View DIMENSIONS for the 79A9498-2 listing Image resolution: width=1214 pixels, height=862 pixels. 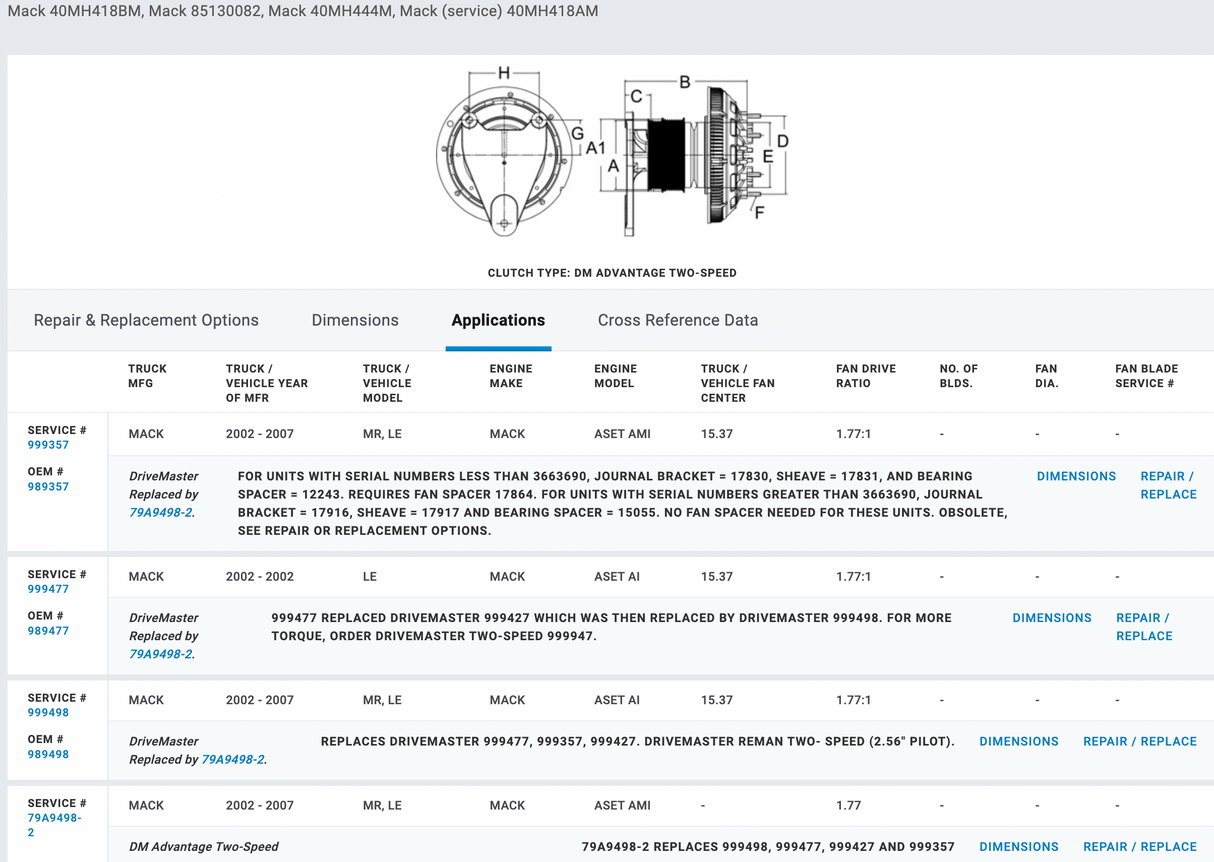tap(1019, 846)
